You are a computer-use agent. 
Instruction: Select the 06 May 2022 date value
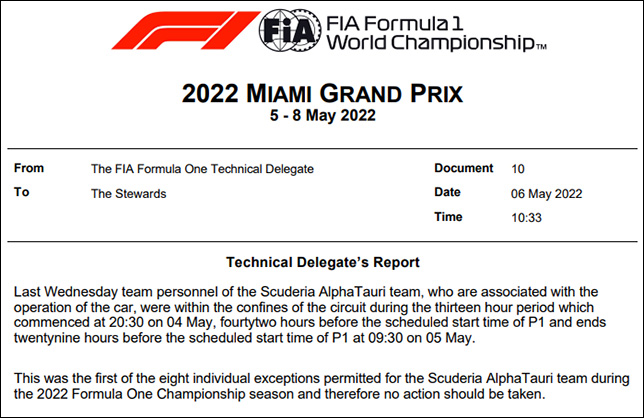547,193
